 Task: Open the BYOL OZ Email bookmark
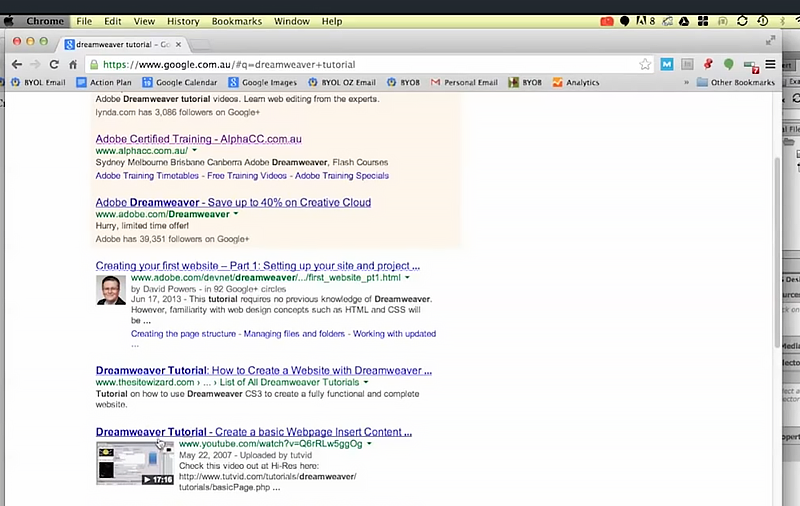pyautogui.click(x=342, y=82)
